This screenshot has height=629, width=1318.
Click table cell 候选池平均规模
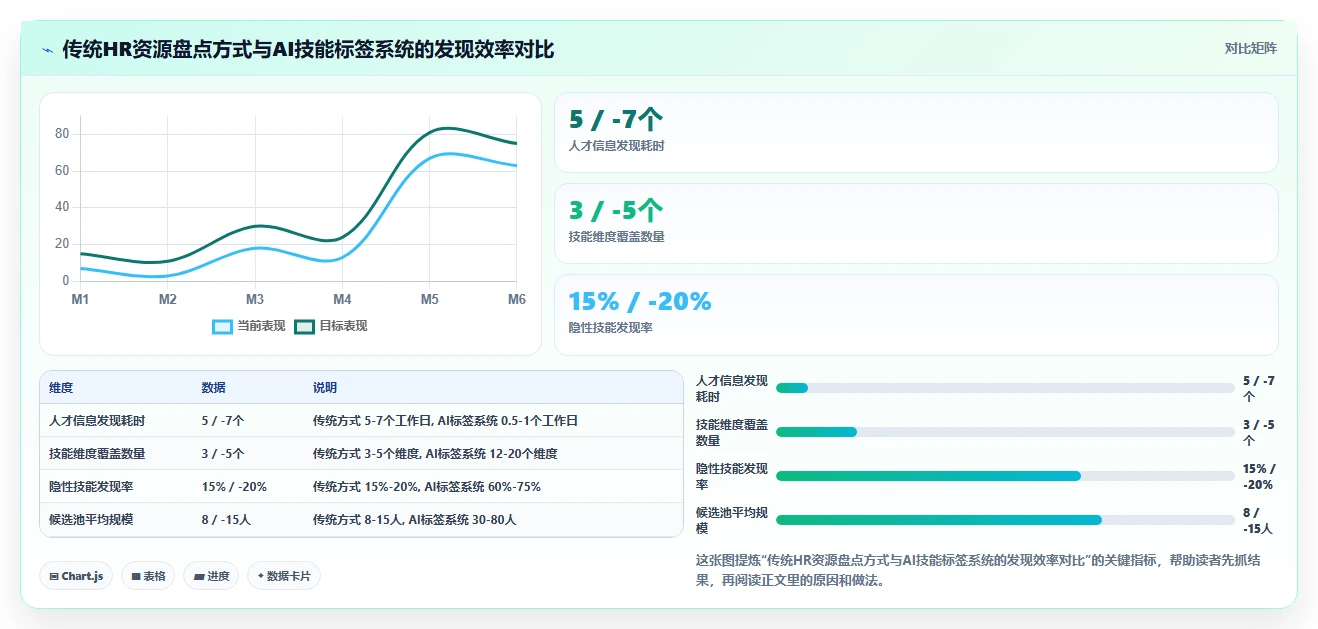point(91,520)
